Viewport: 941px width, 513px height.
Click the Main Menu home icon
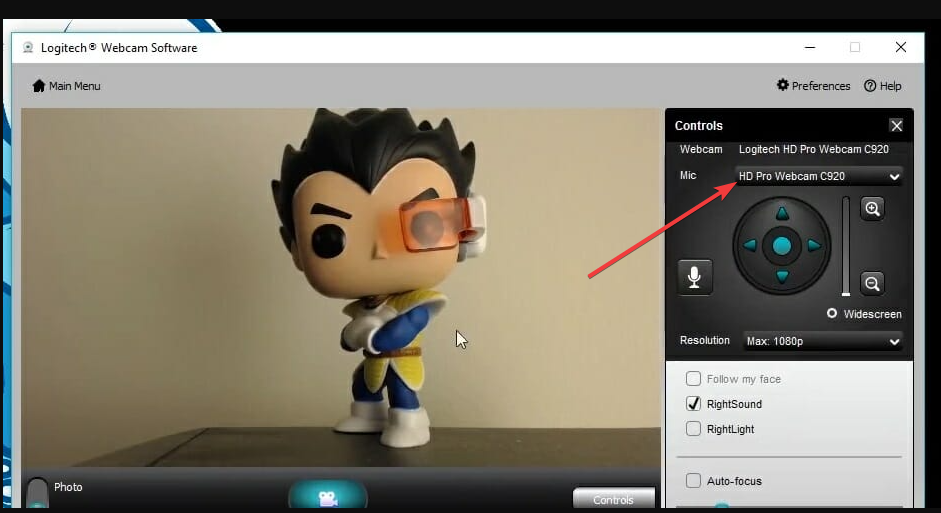[39, 86]
